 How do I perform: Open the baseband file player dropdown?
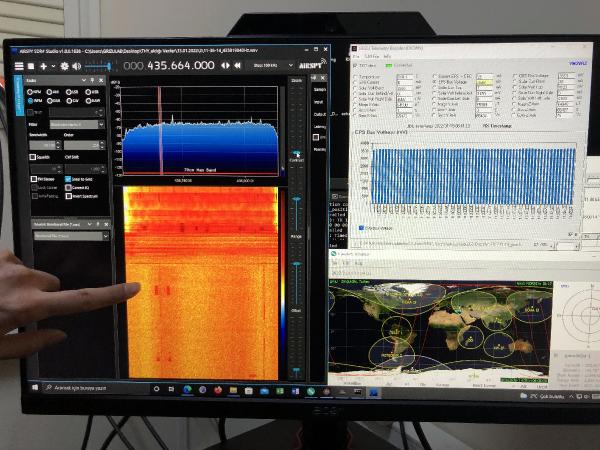[x=70, y=236]
